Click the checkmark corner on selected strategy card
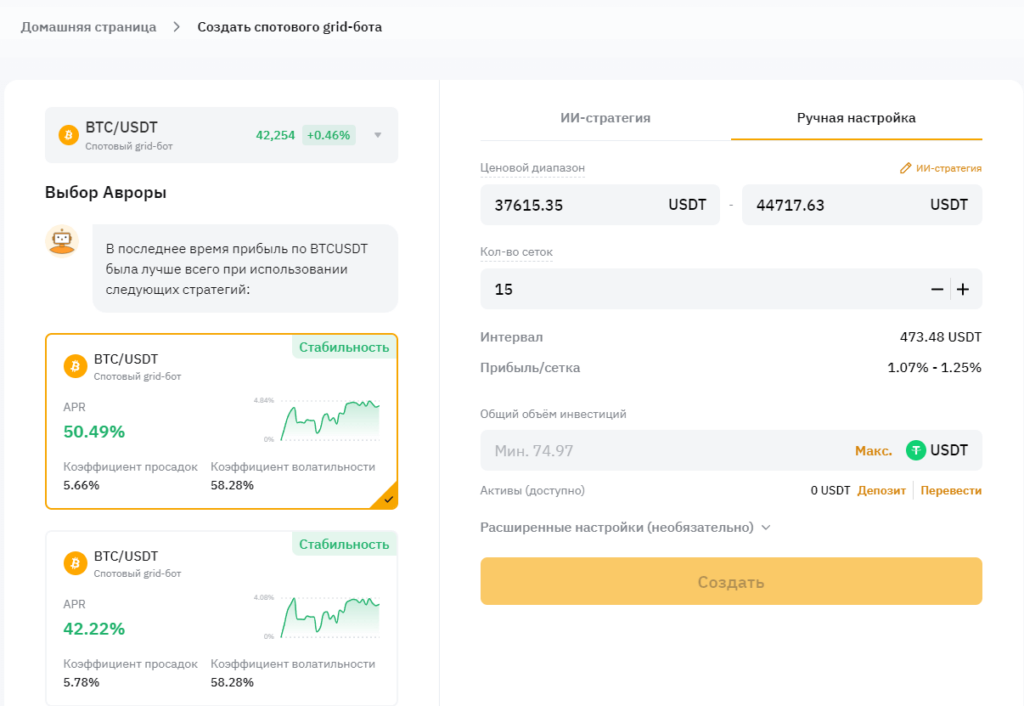 pyautogui.click(x=388, y=499)
